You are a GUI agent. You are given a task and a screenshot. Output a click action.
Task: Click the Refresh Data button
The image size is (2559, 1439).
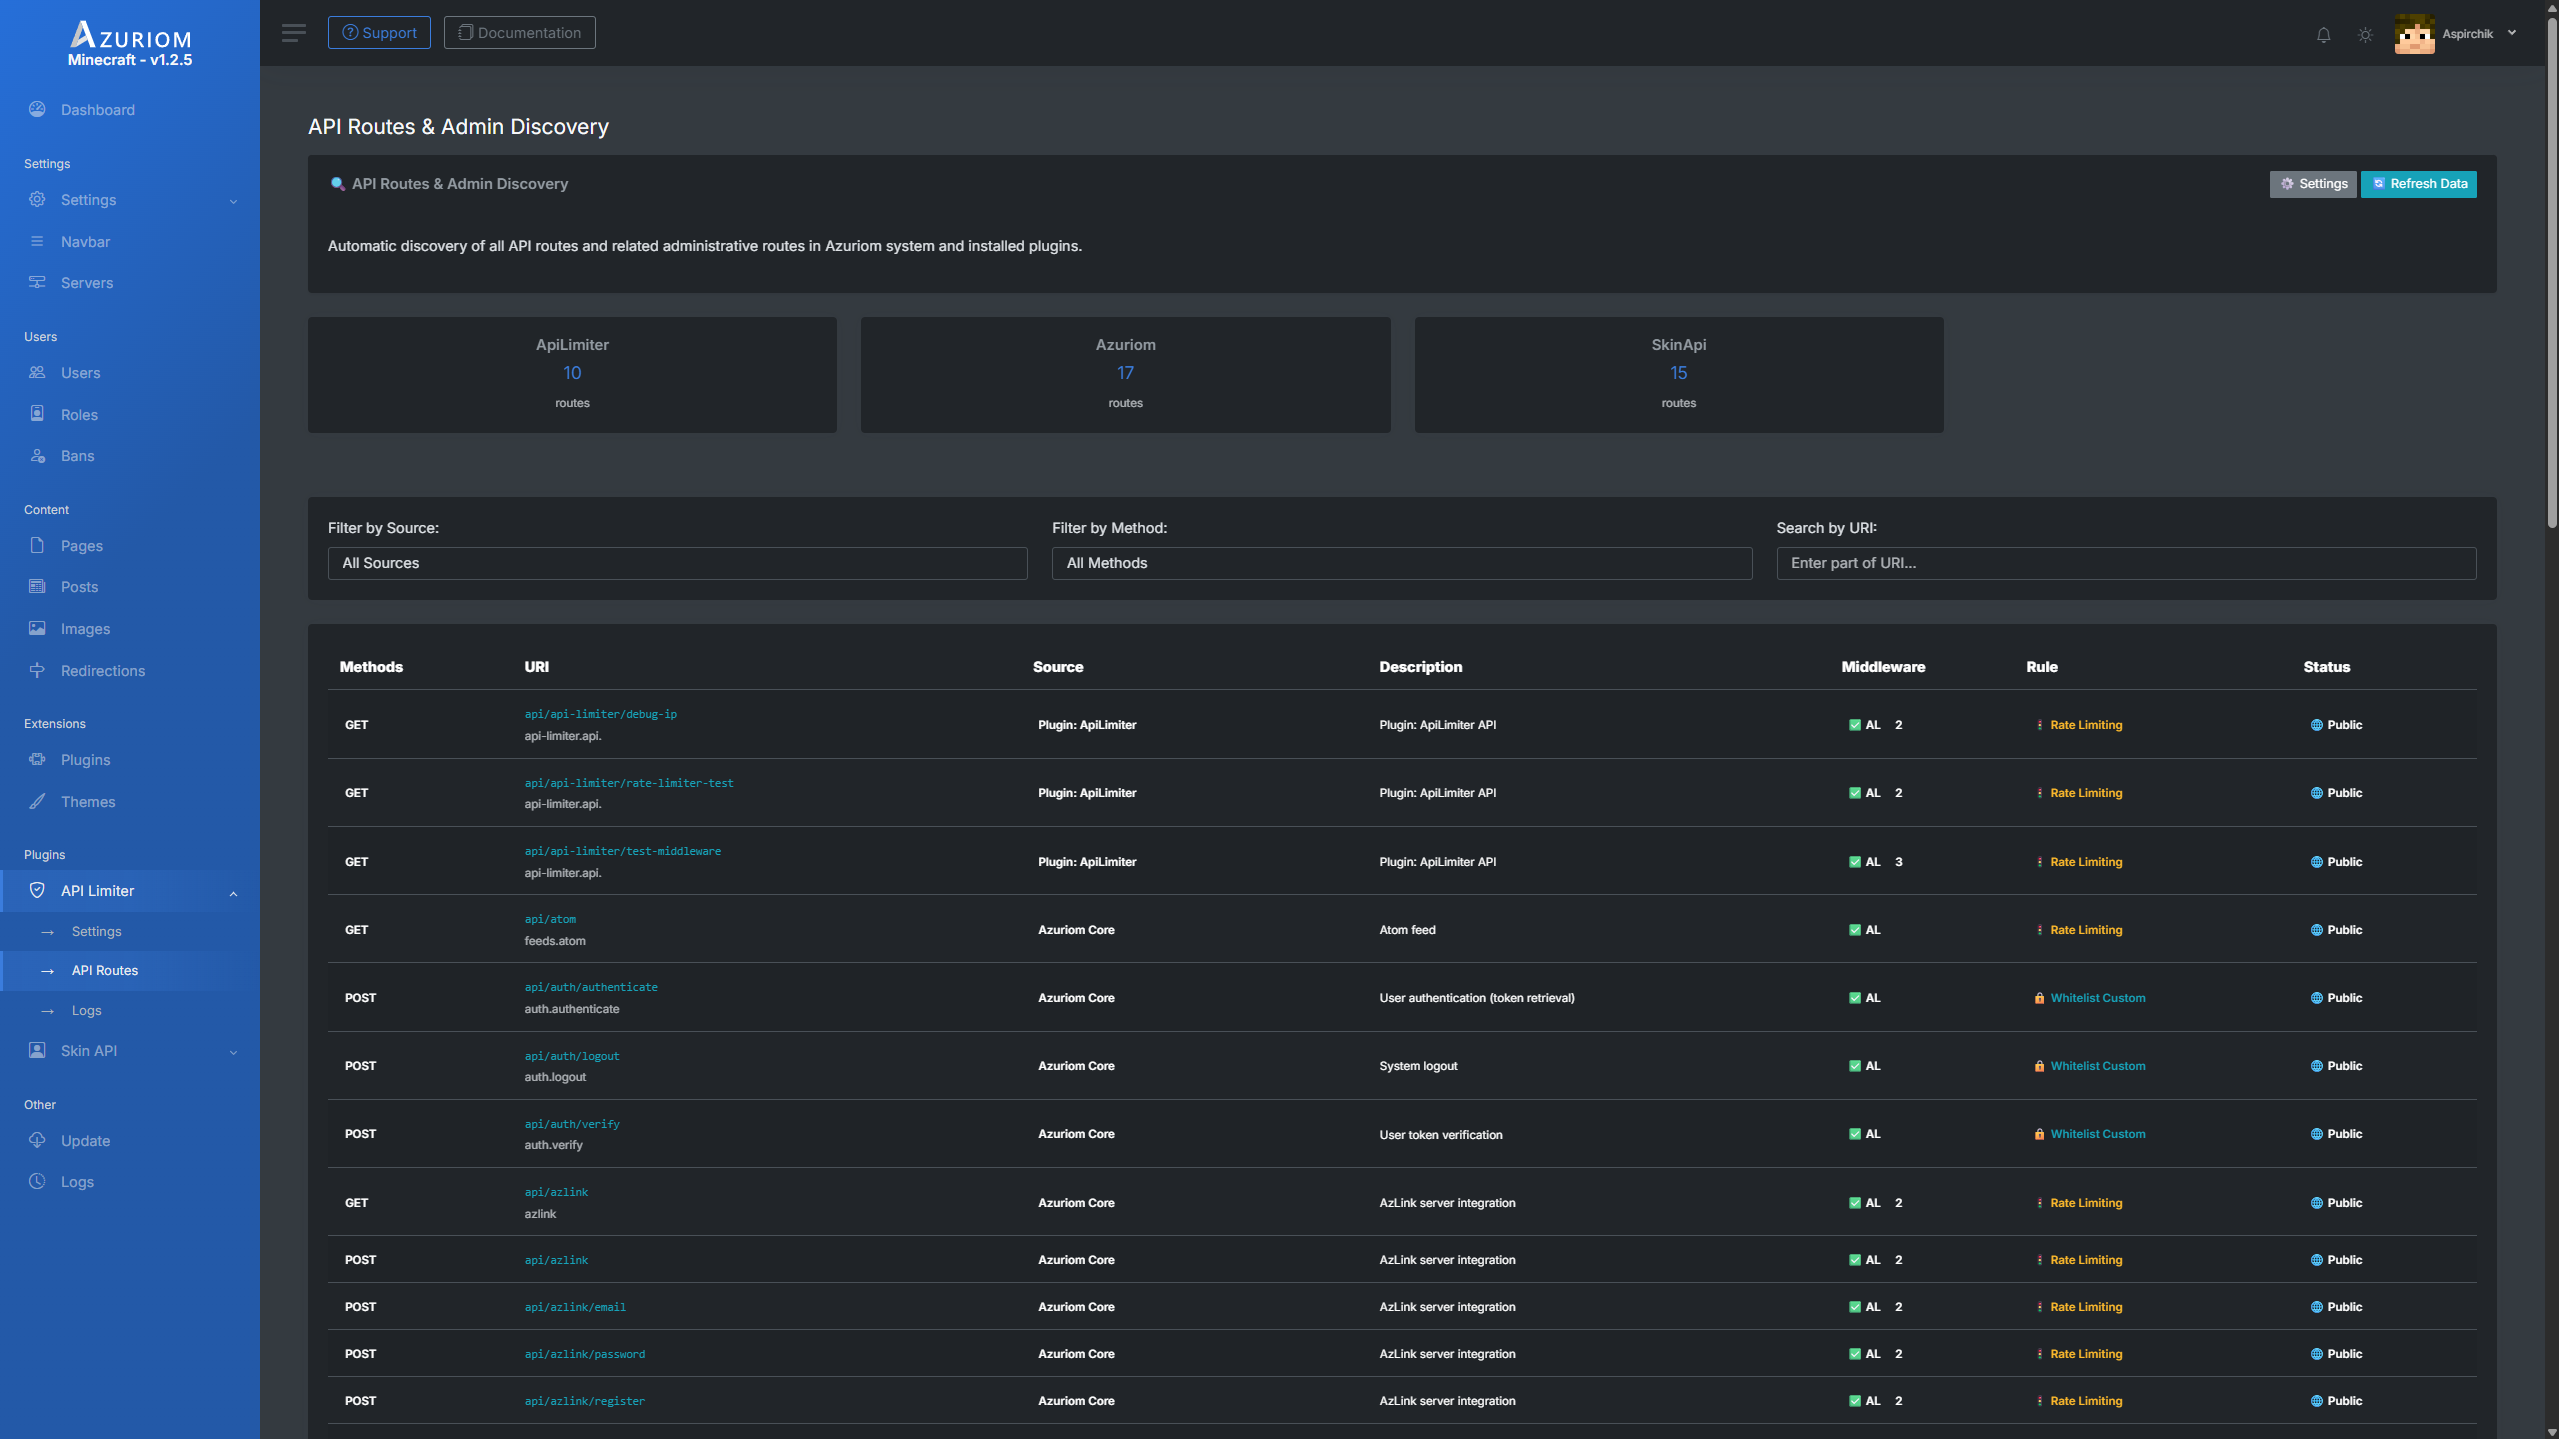tap(2418, 184)
